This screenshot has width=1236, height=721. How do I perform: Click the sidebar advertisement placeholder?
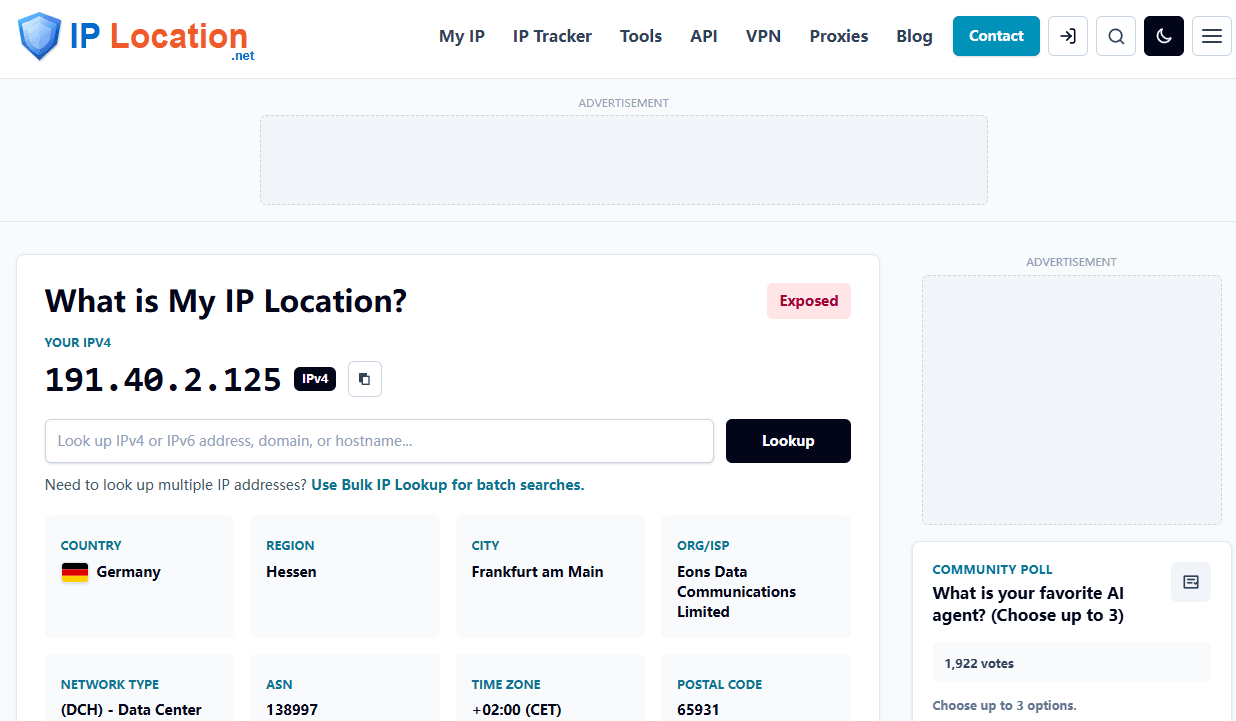(1072, 400)
